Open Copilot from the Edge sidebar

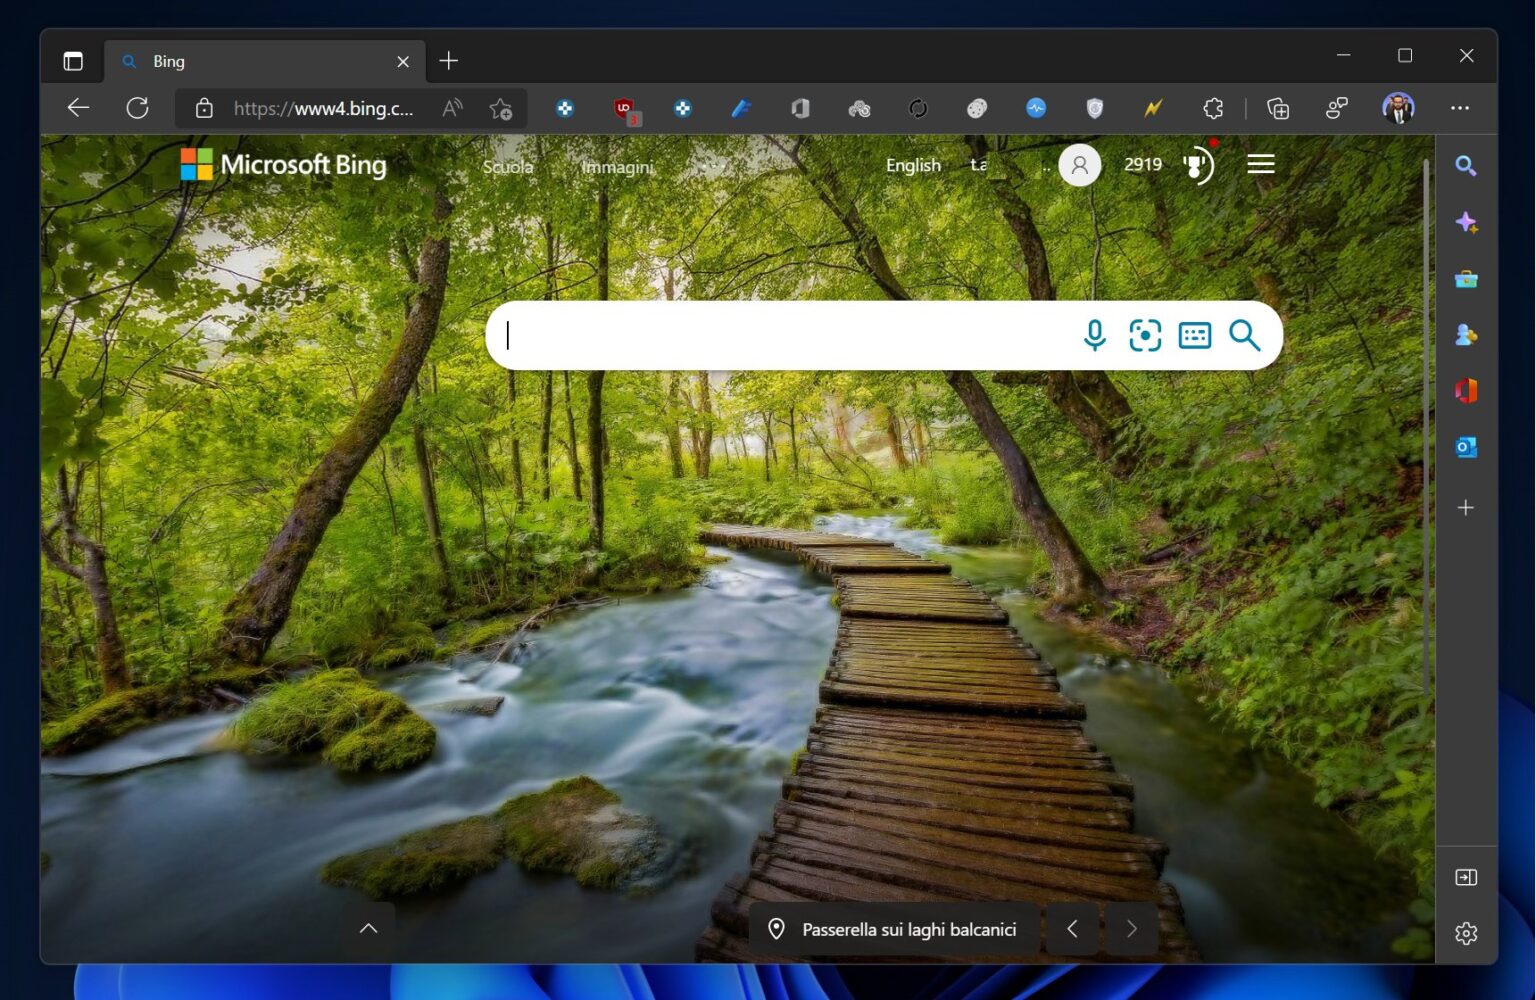(x=1466, y=222)
